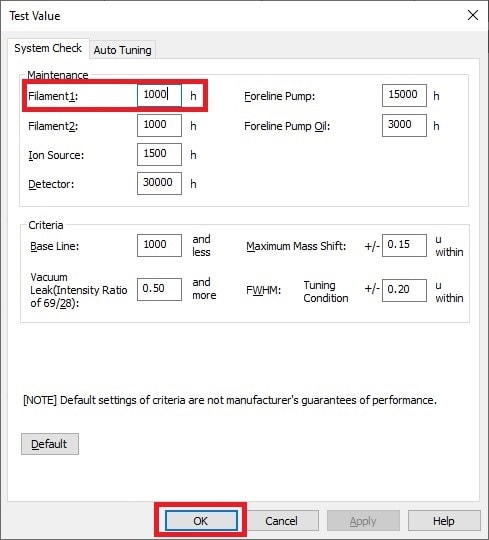Open Help for this dialog

(x=444, y=520)
